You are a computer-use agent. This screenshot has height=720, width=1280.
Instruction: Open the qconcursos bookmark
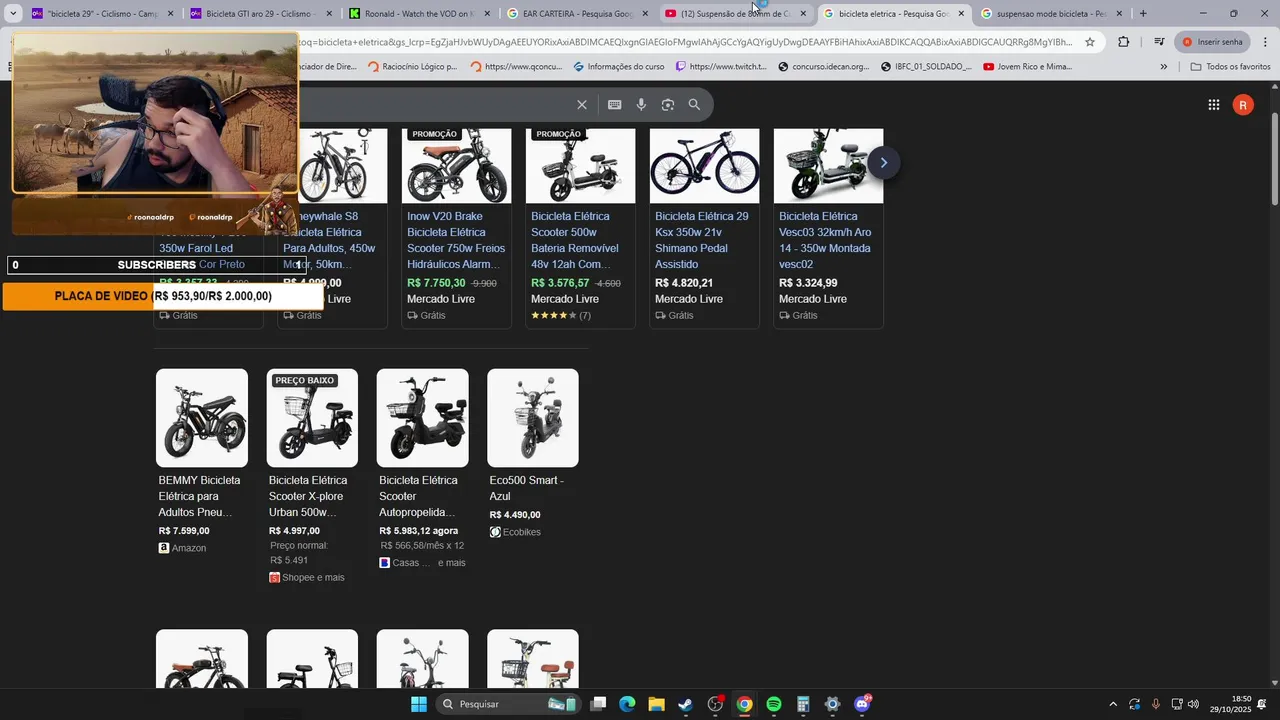516,67
